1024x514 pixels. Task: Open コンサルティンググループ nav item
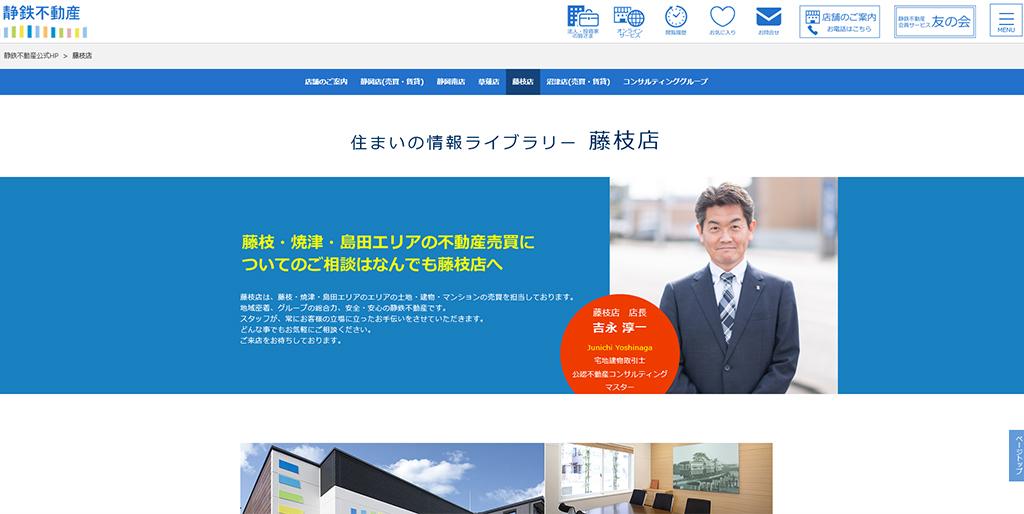(x=665, y=81)
